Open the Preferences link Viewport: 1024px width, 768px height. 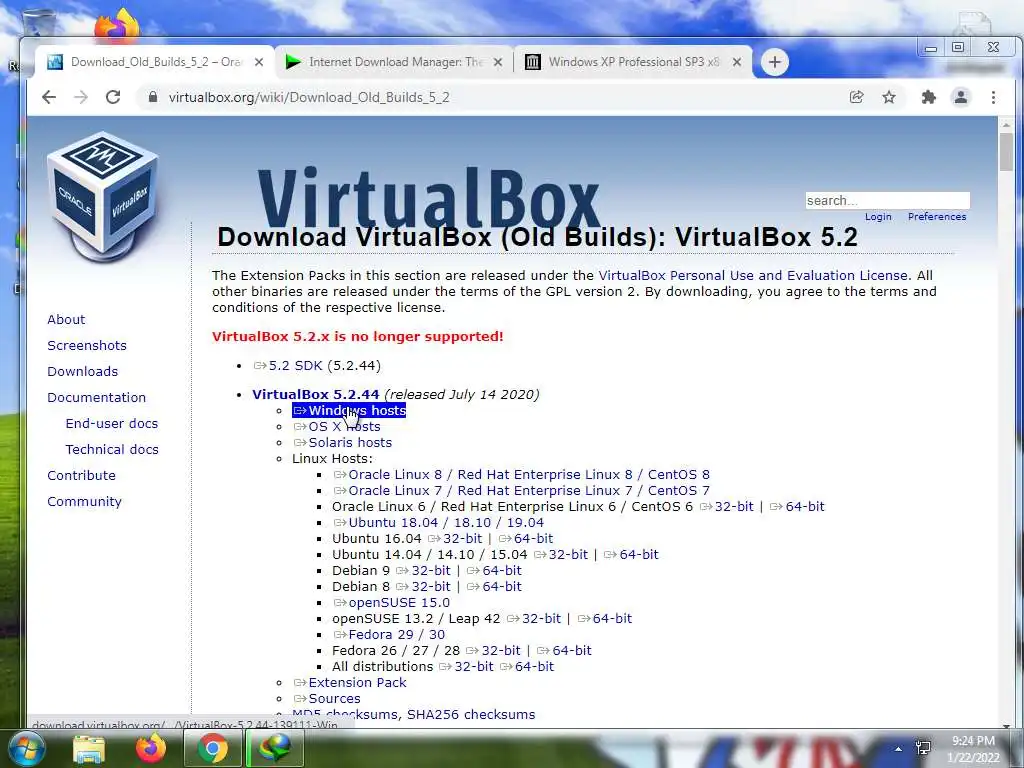point(936,217)
